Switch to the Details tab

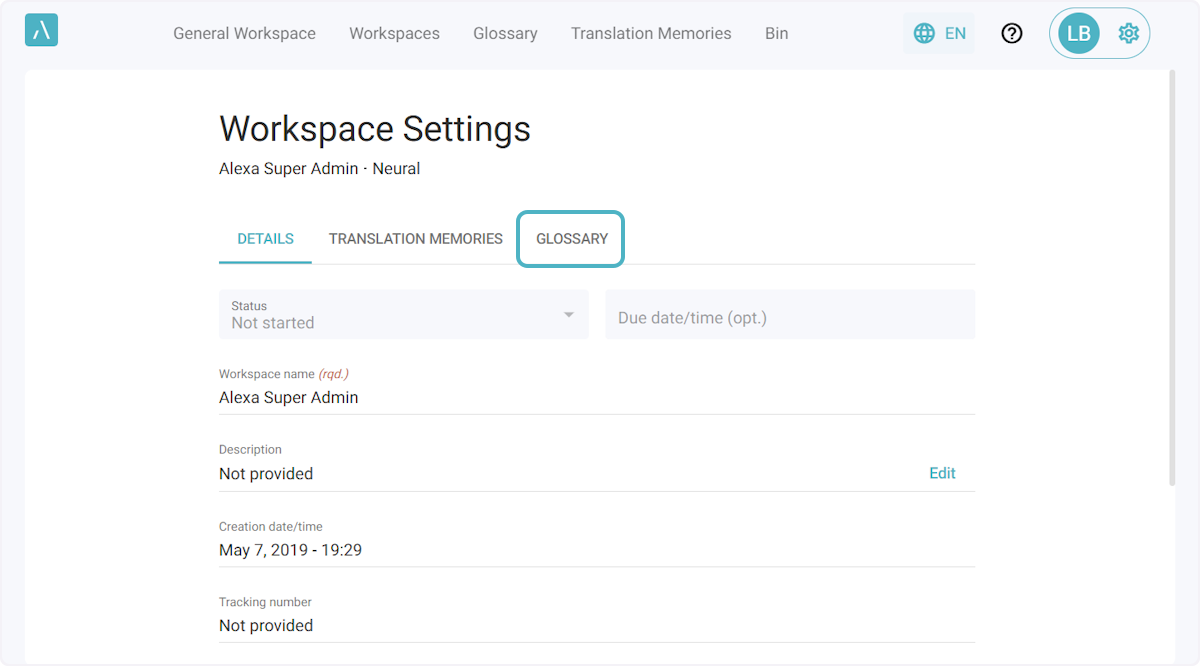tap(265, 239)
